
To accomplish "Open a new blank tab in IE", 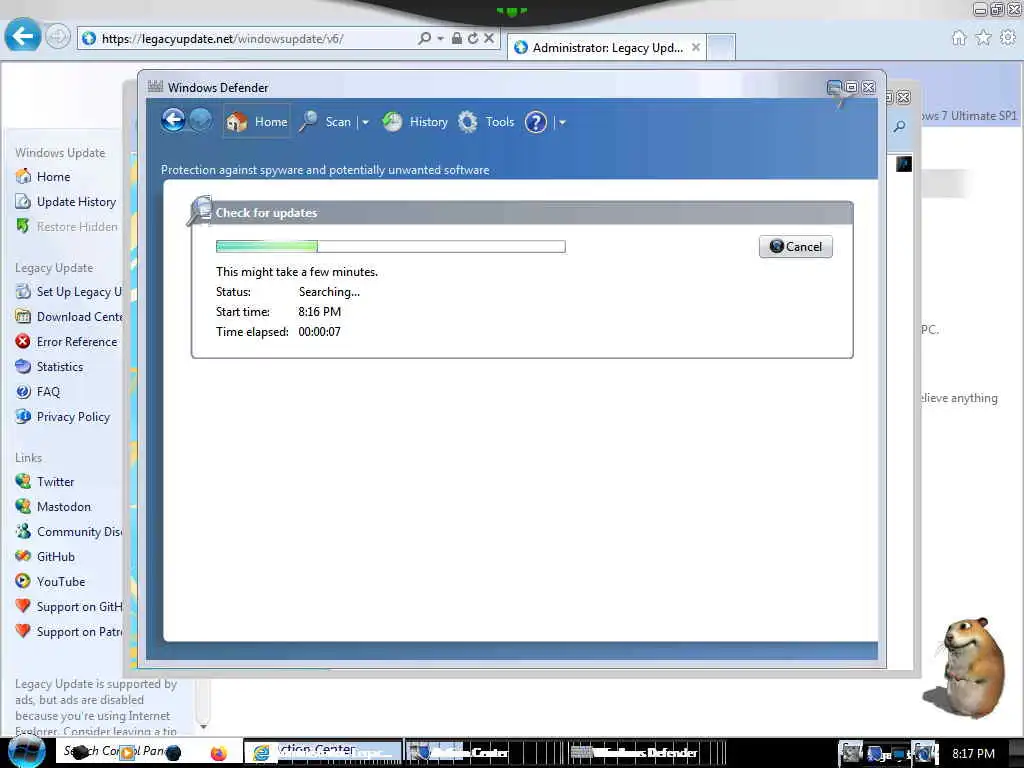I will 721,48.
